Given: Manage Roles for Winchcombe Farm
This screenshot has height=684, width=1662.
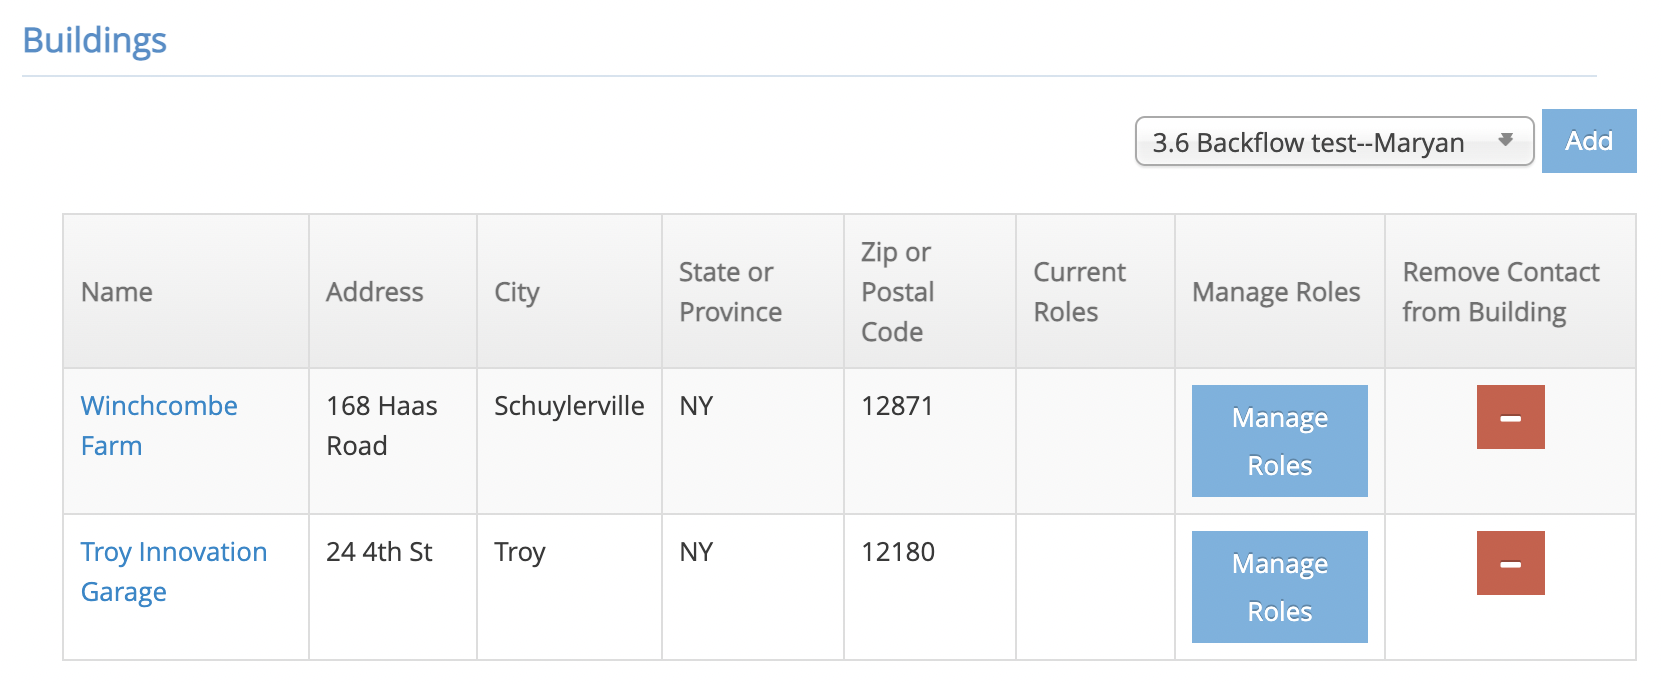Looking at the screenshot, I should (1279, 441).
